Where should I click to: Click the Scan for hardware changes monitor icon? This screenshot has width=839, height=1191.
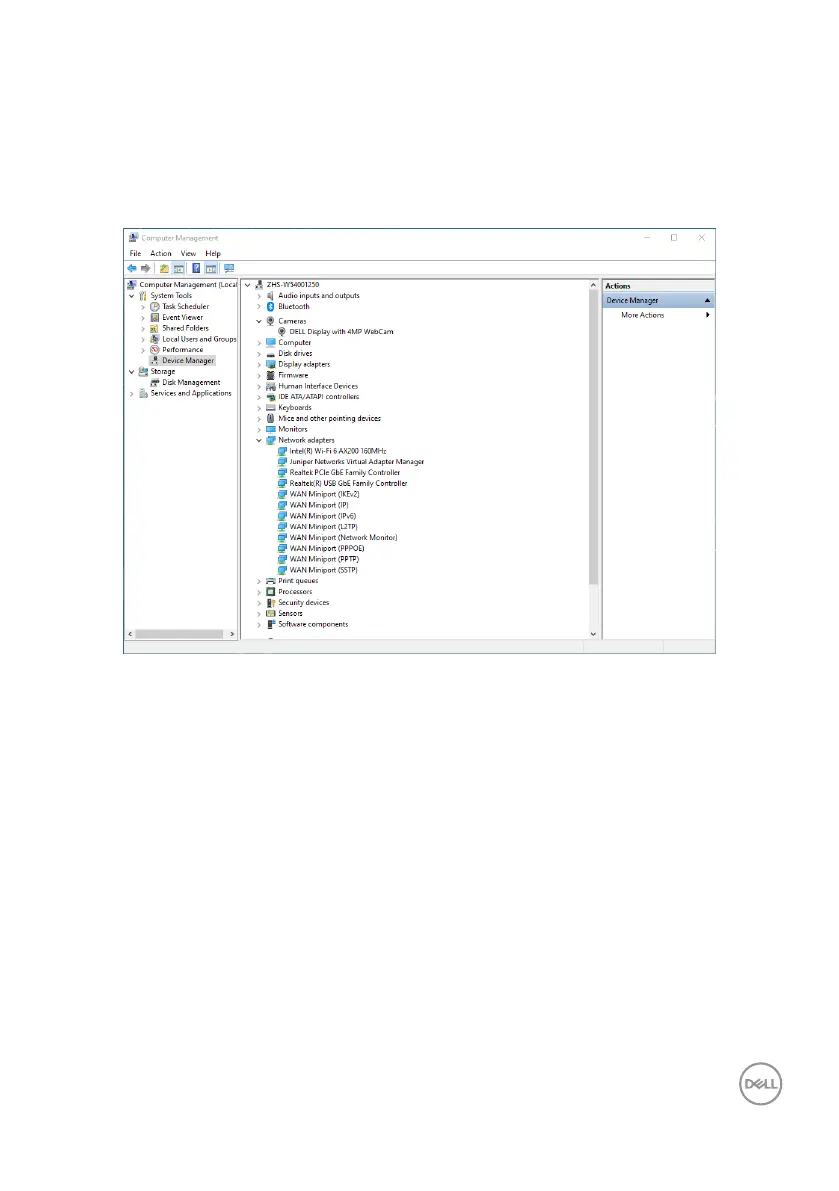pyautogui.click(x=229, y=268)
